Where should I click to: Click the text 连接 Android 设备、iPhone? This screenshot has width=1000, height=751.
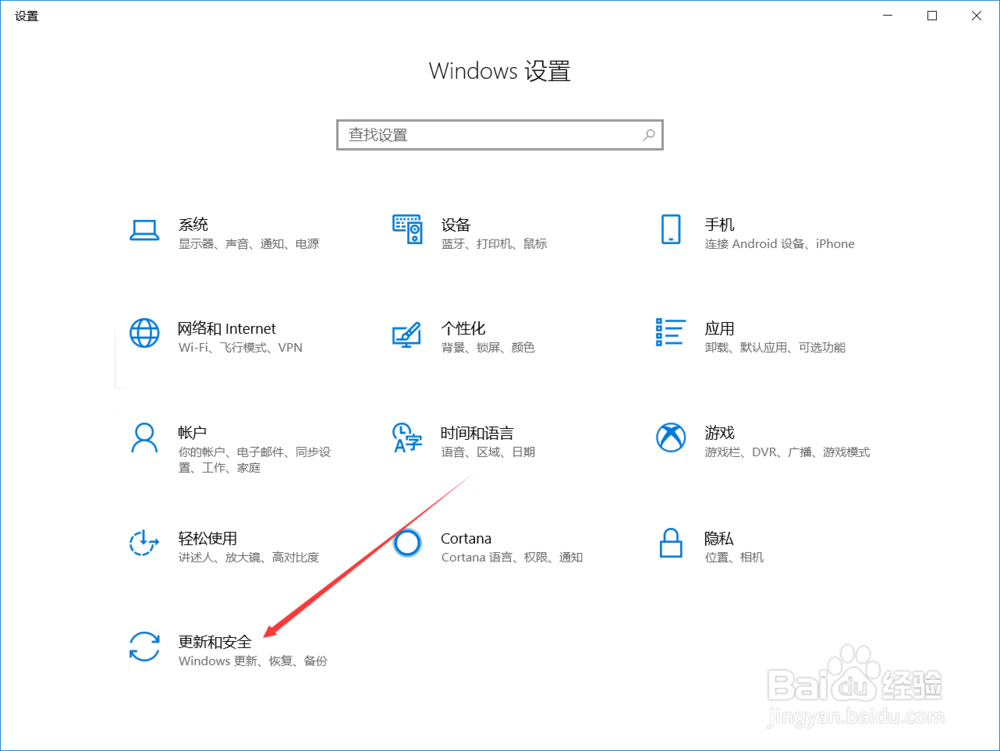coord(779,244)
